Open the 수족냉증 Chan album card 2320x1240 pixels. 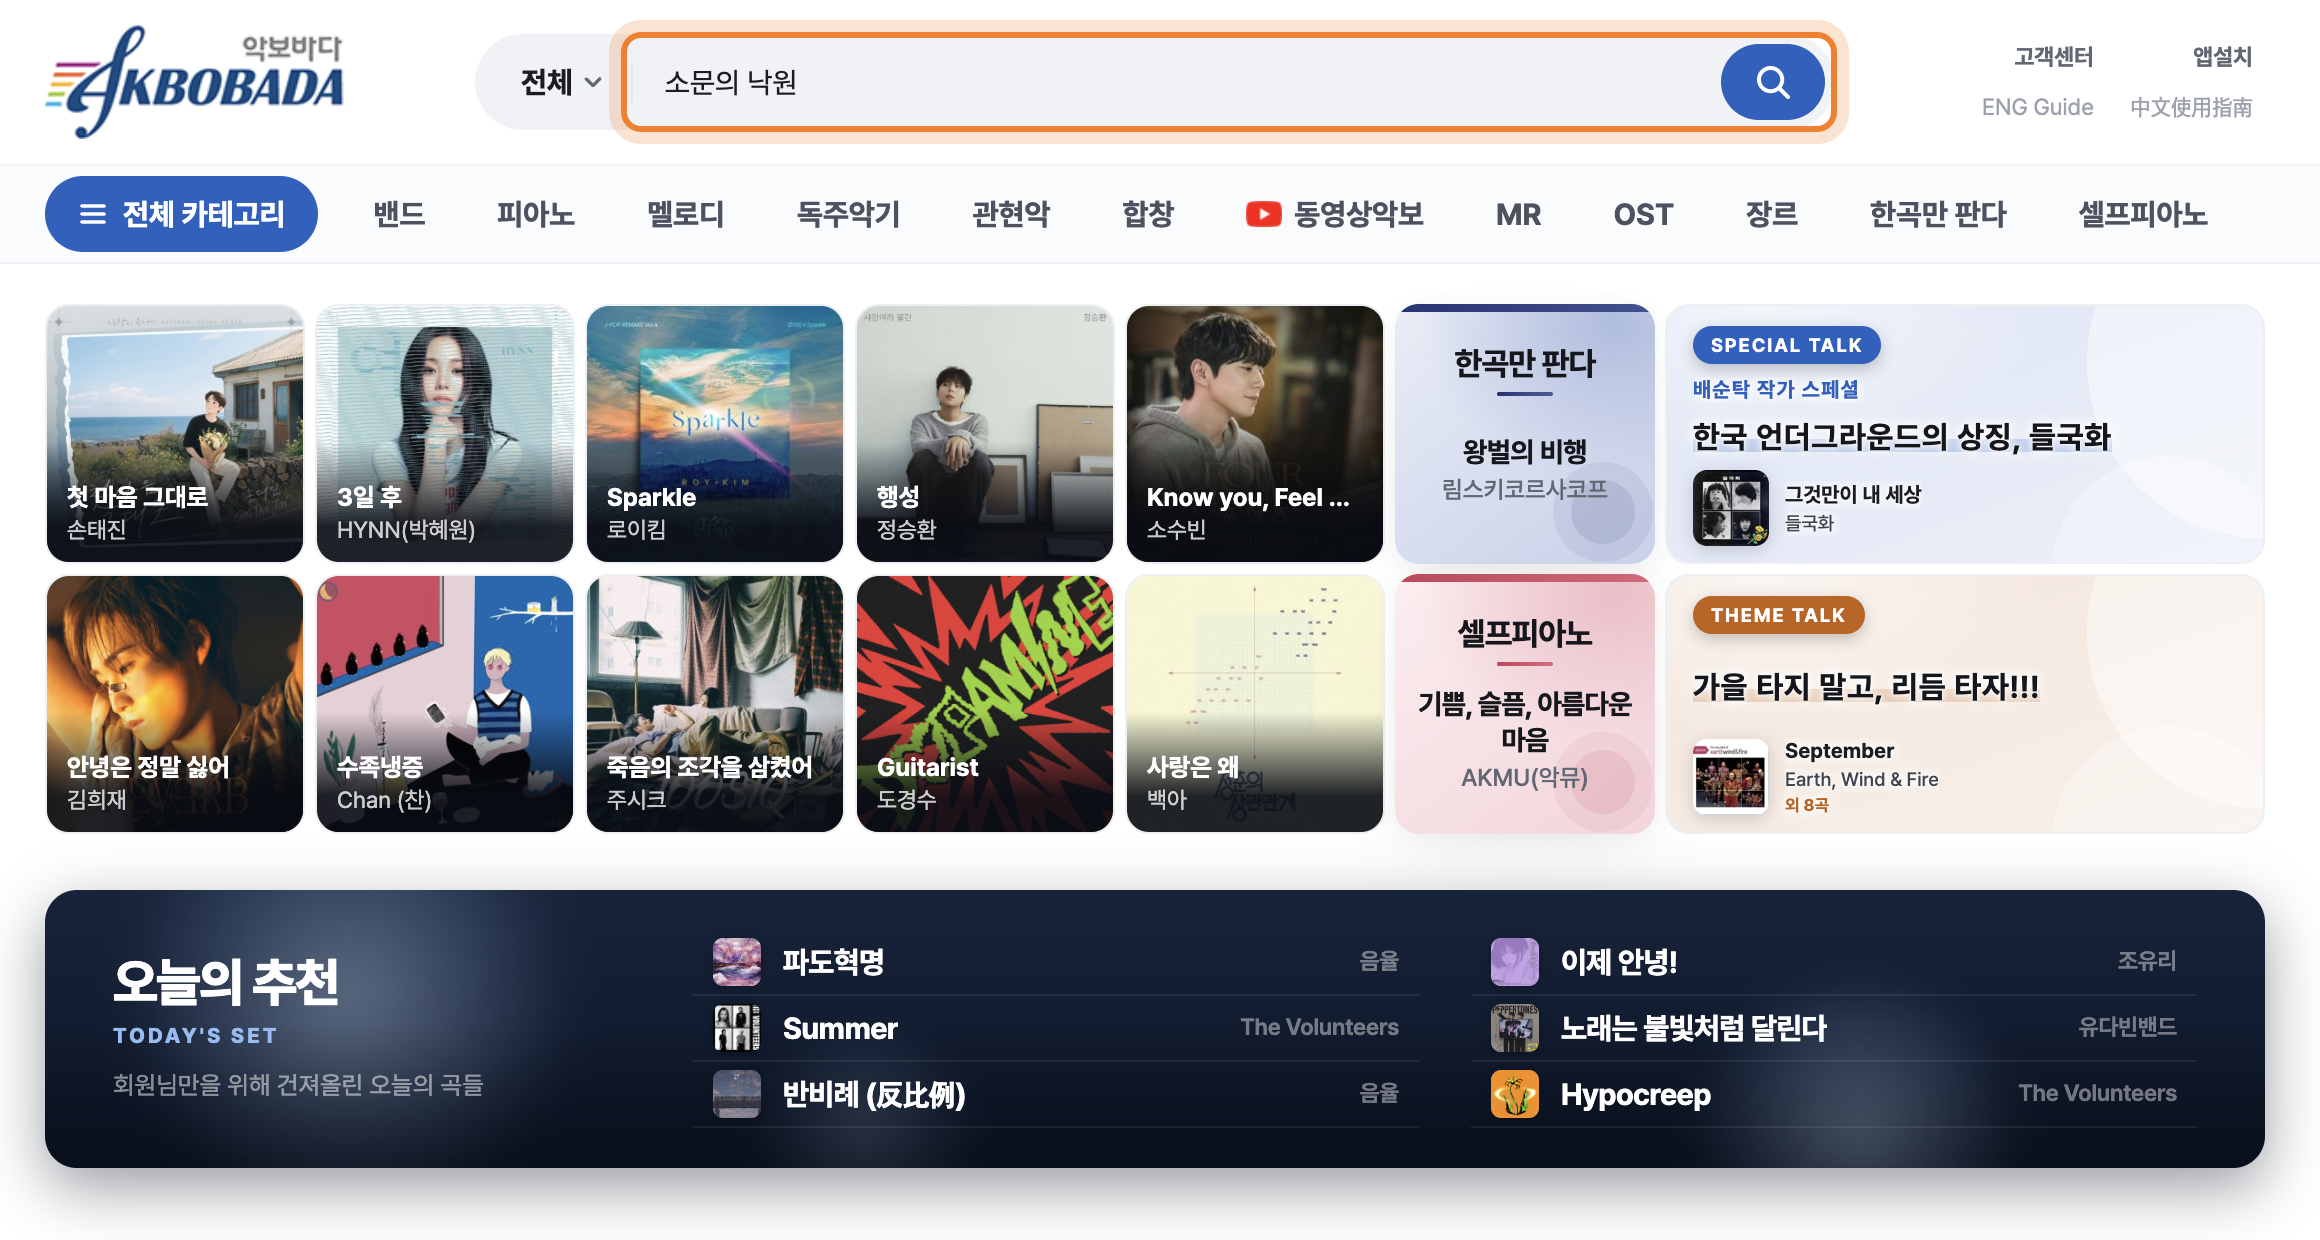tap(445, 704)
